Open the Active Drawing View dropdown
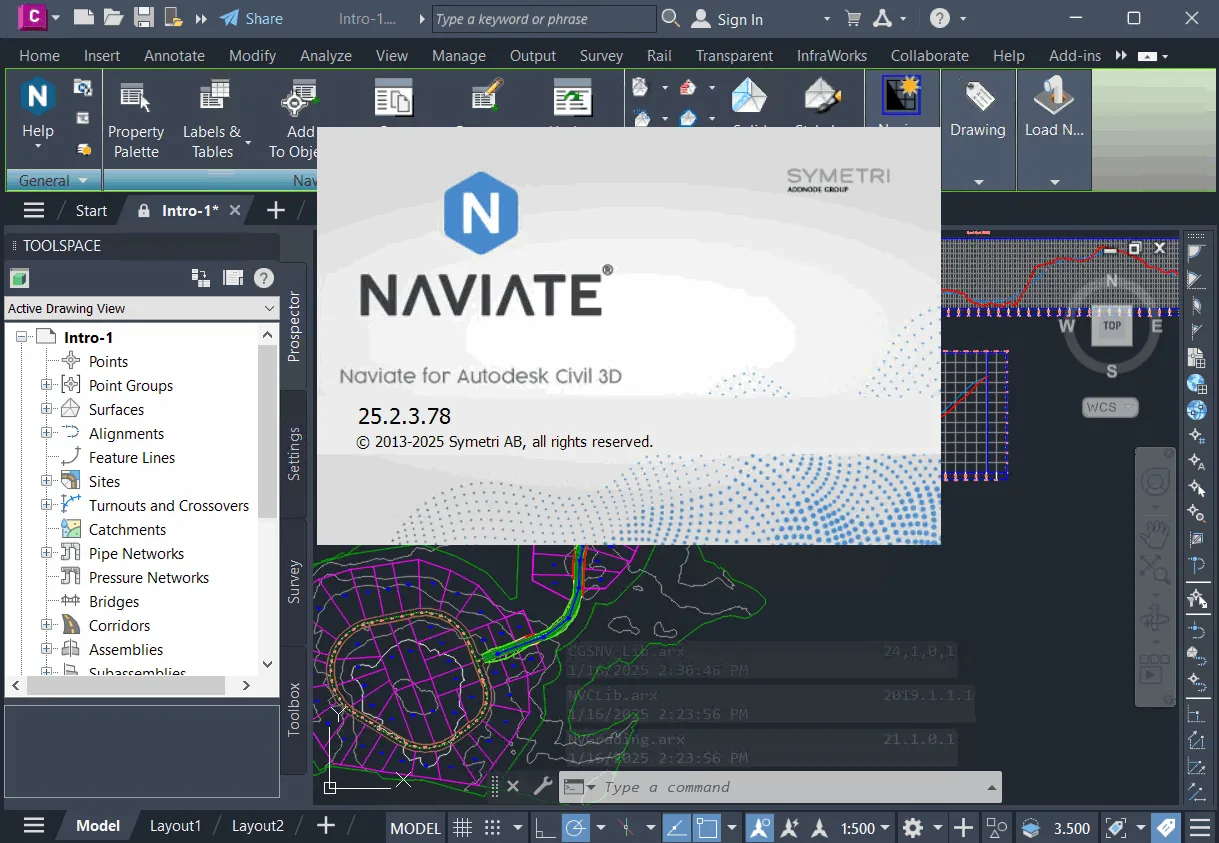 click(141, 309)
